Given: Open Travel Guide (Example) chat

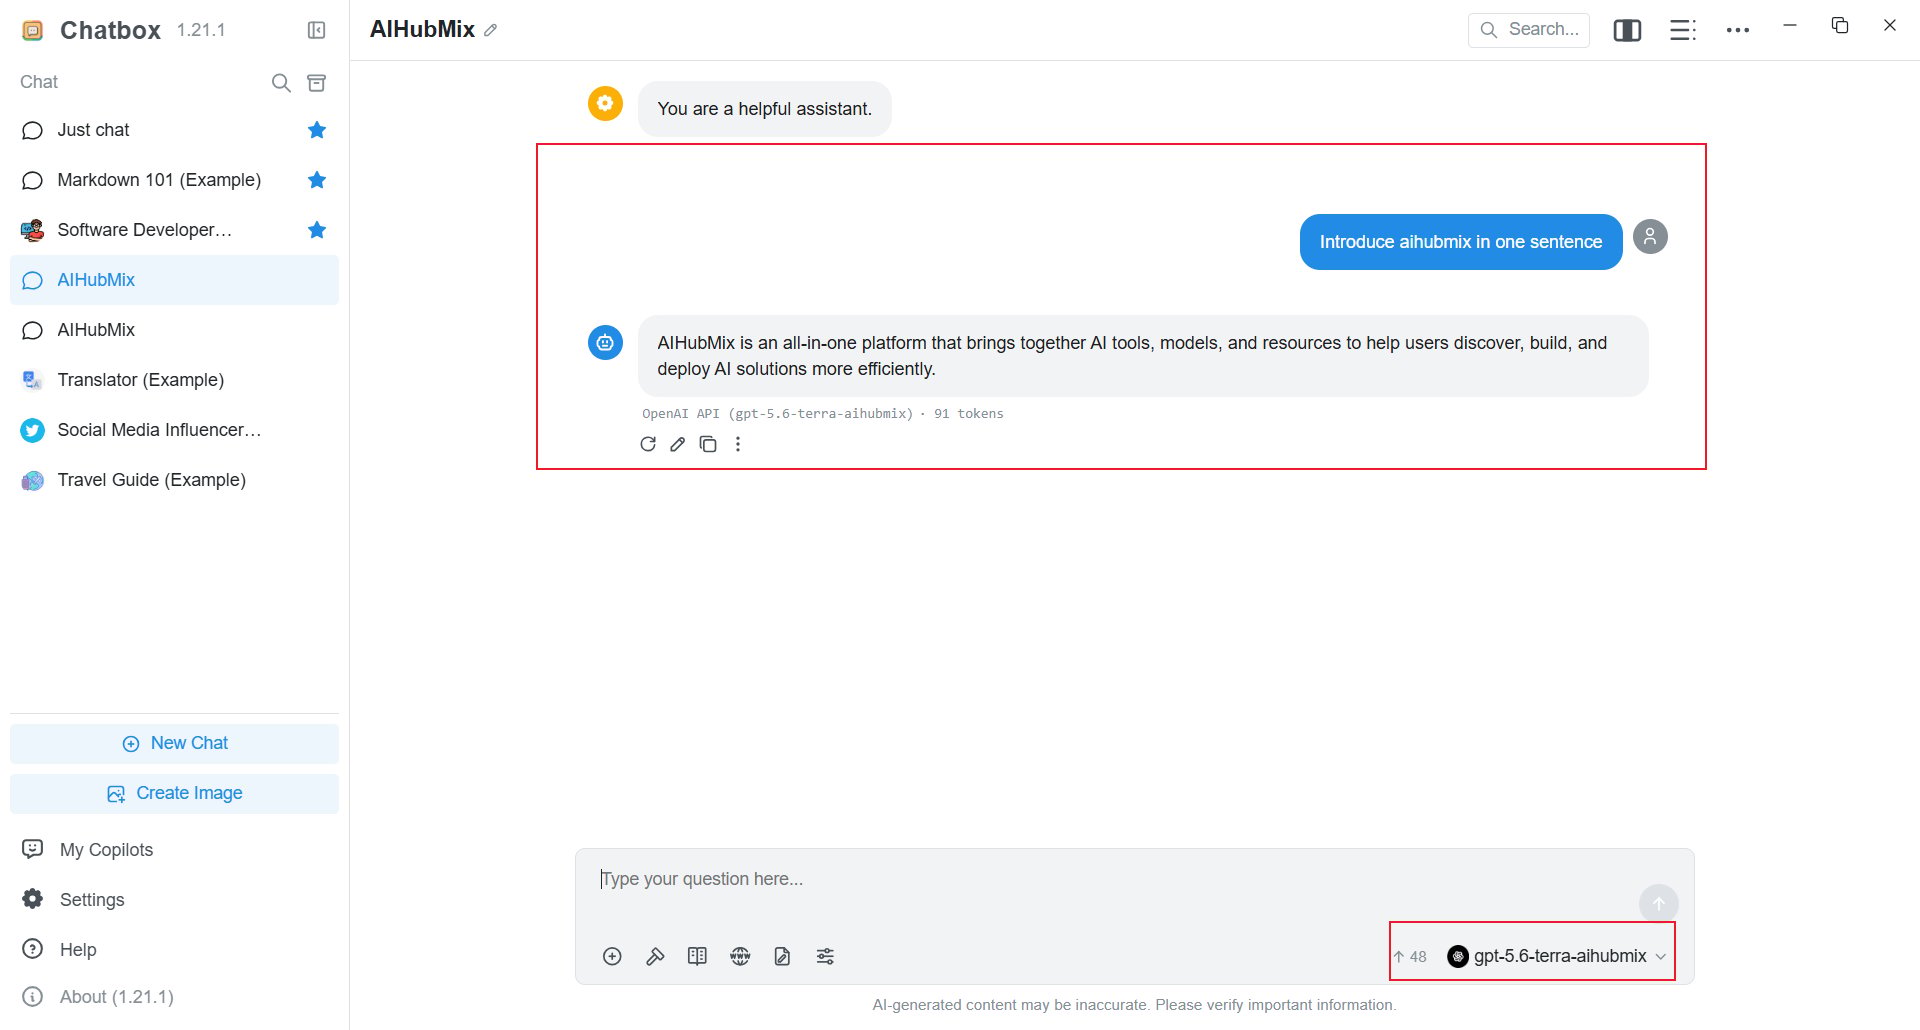Looking at the screenshot, I should coord(174,480).
